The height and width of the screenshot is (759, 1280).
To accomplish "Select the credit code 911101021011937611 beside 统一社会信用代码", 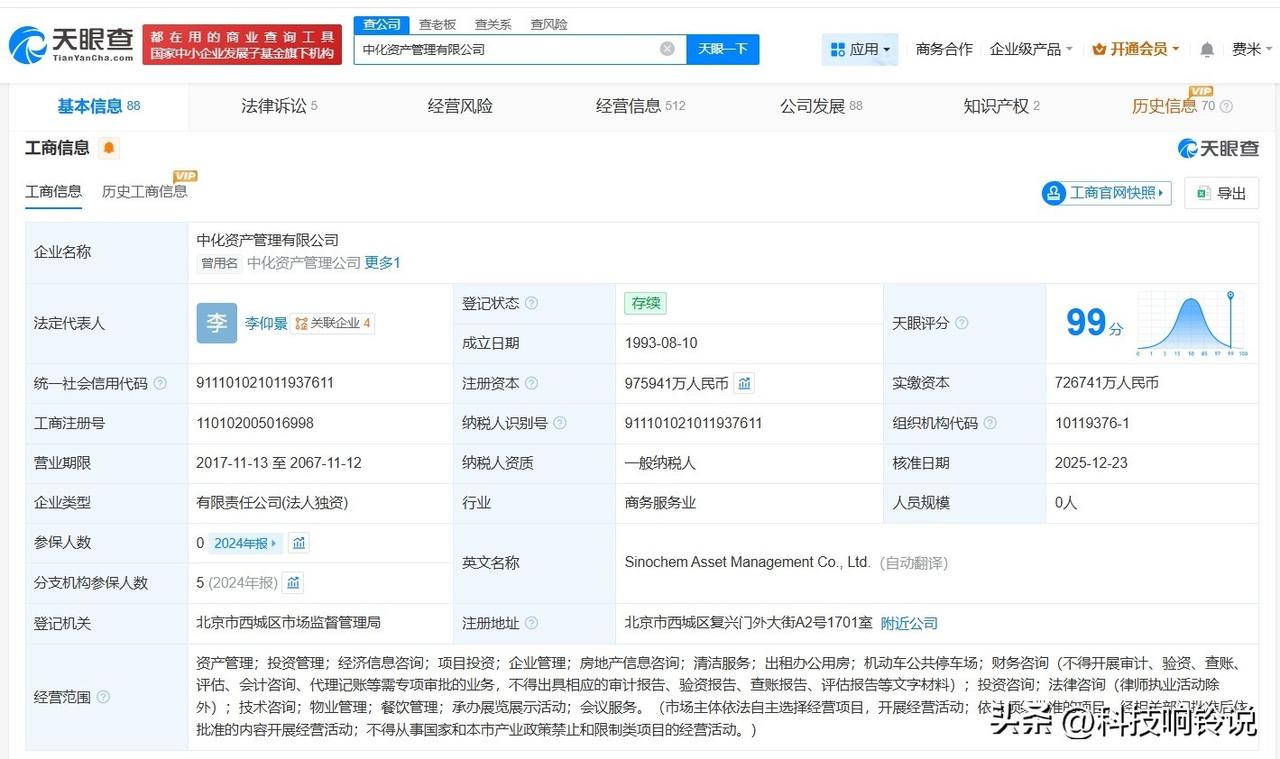I will click(x=265, y=383).
